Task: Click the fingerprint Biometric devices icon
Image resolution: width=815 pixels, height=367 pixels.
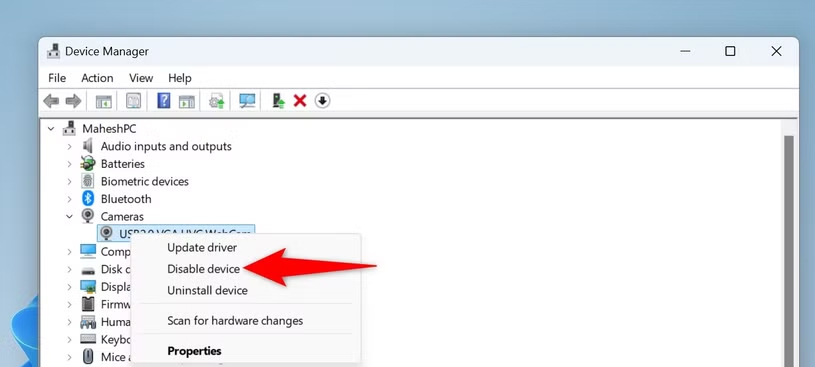Action: [88, 181]
